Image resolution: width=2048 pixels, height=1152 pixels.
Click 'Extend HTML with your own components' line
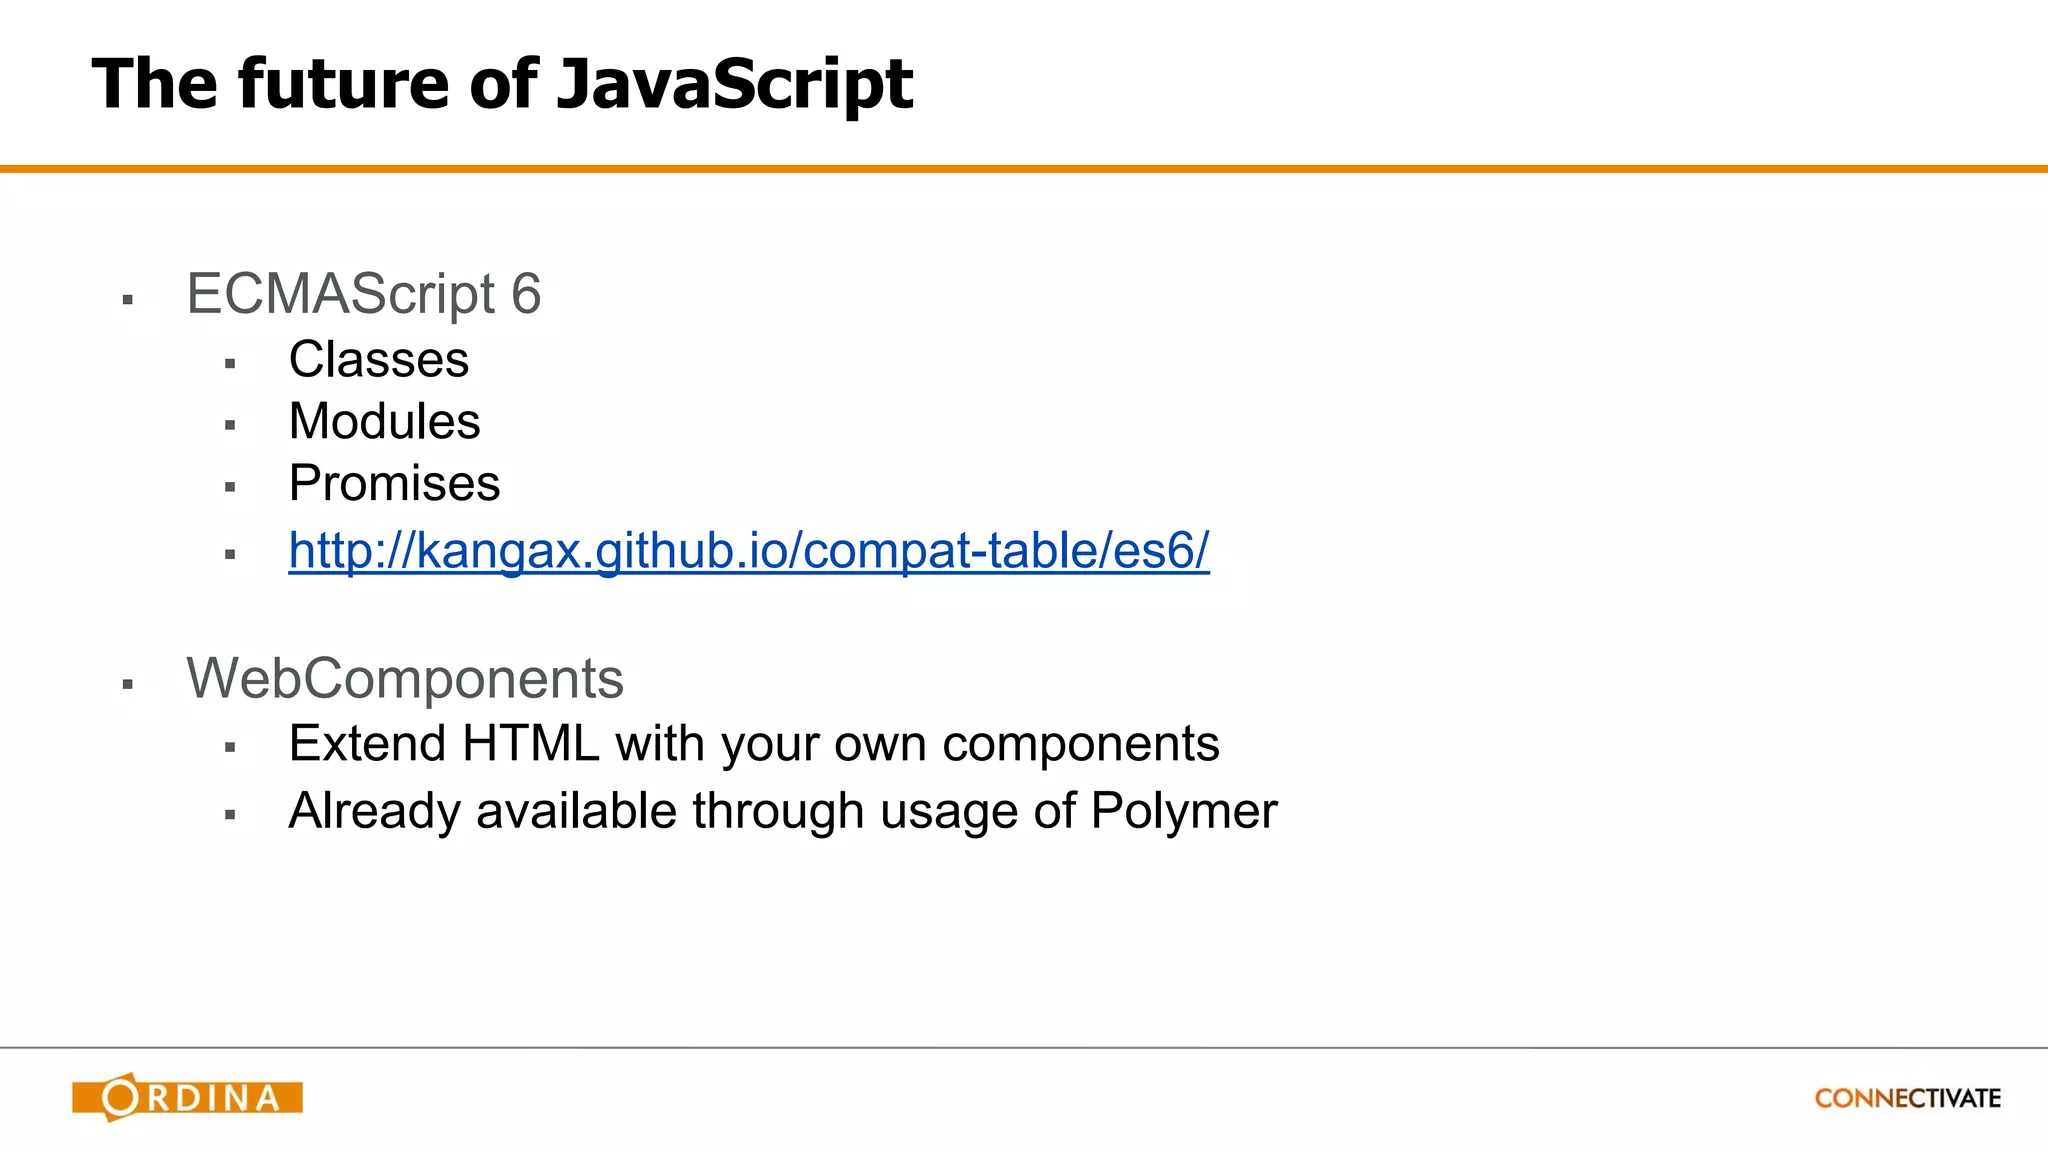pos(753,744)
